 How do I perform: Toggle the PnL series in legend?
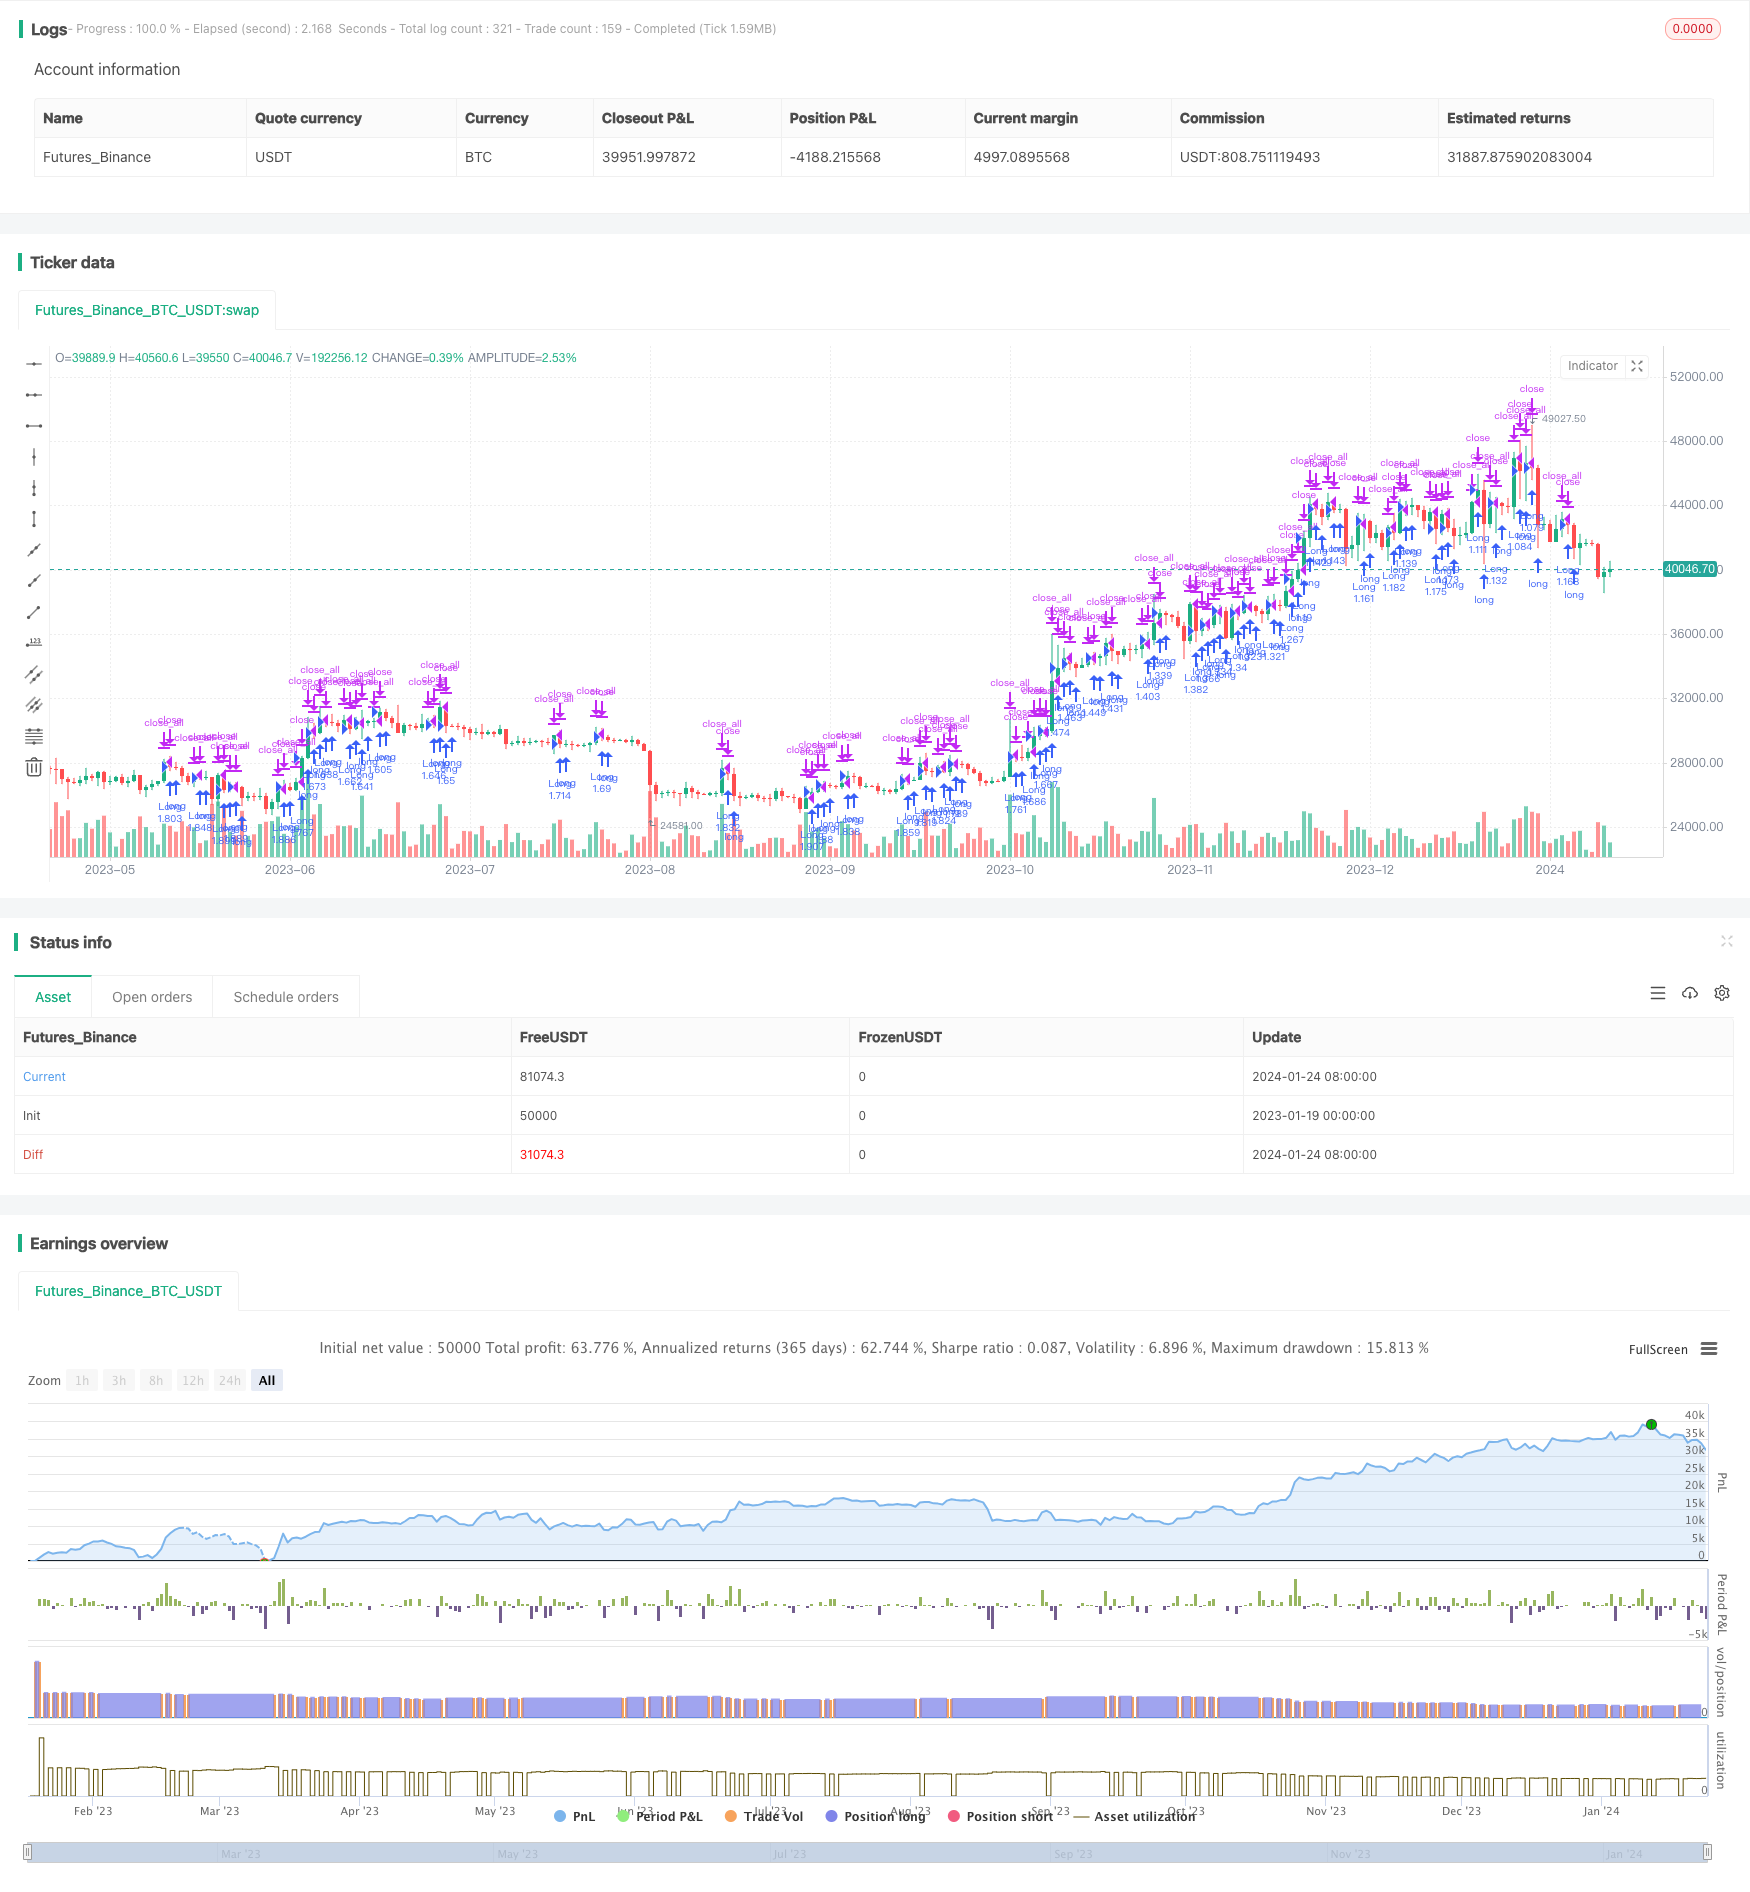point(574,1816)
